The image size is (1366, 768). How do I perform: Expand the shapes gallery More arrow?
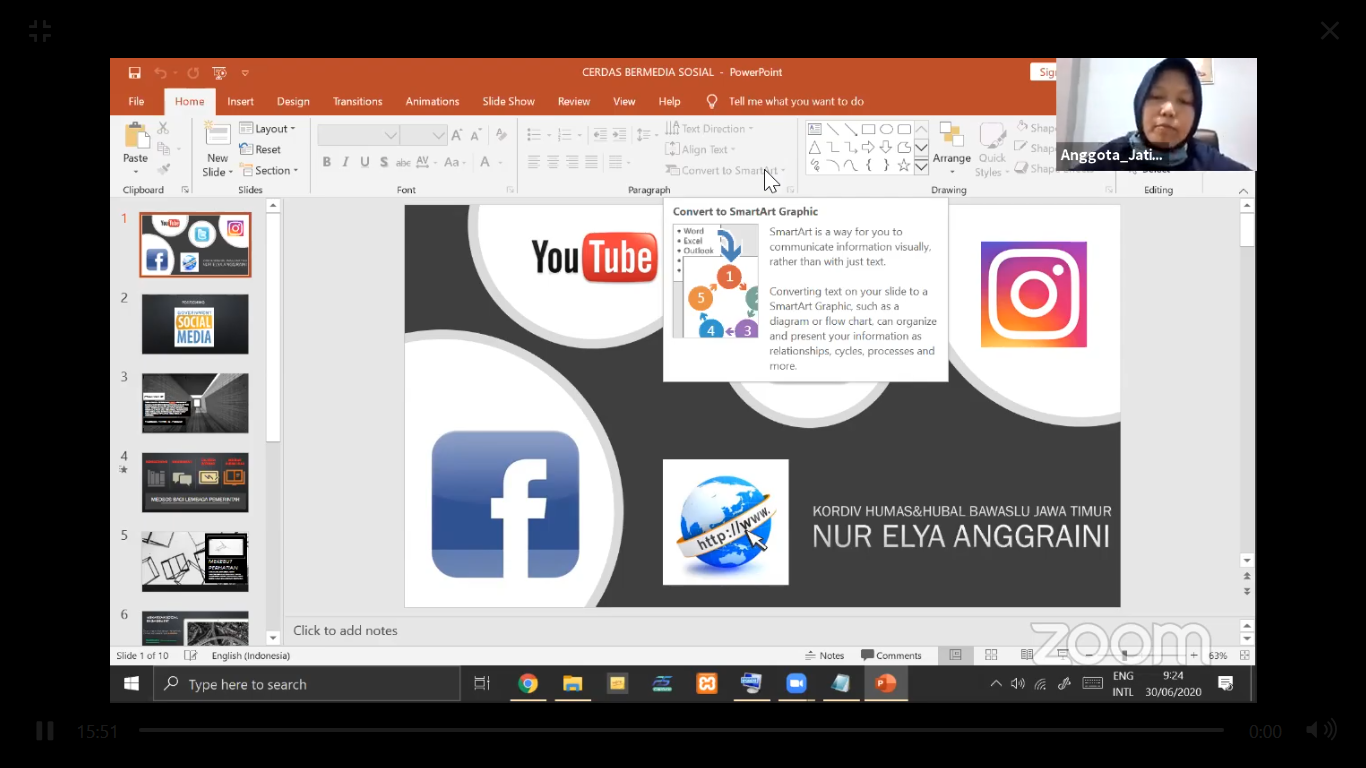[x=921, y=167]
